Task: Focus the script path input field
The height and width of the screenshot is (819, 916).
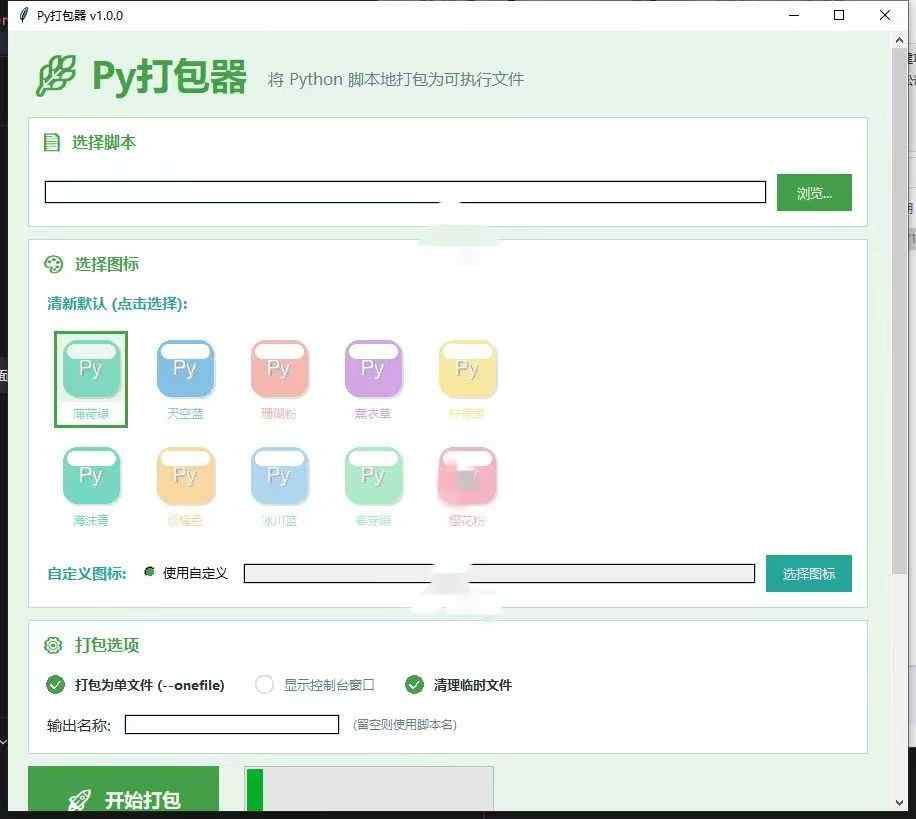Action: 405,192
